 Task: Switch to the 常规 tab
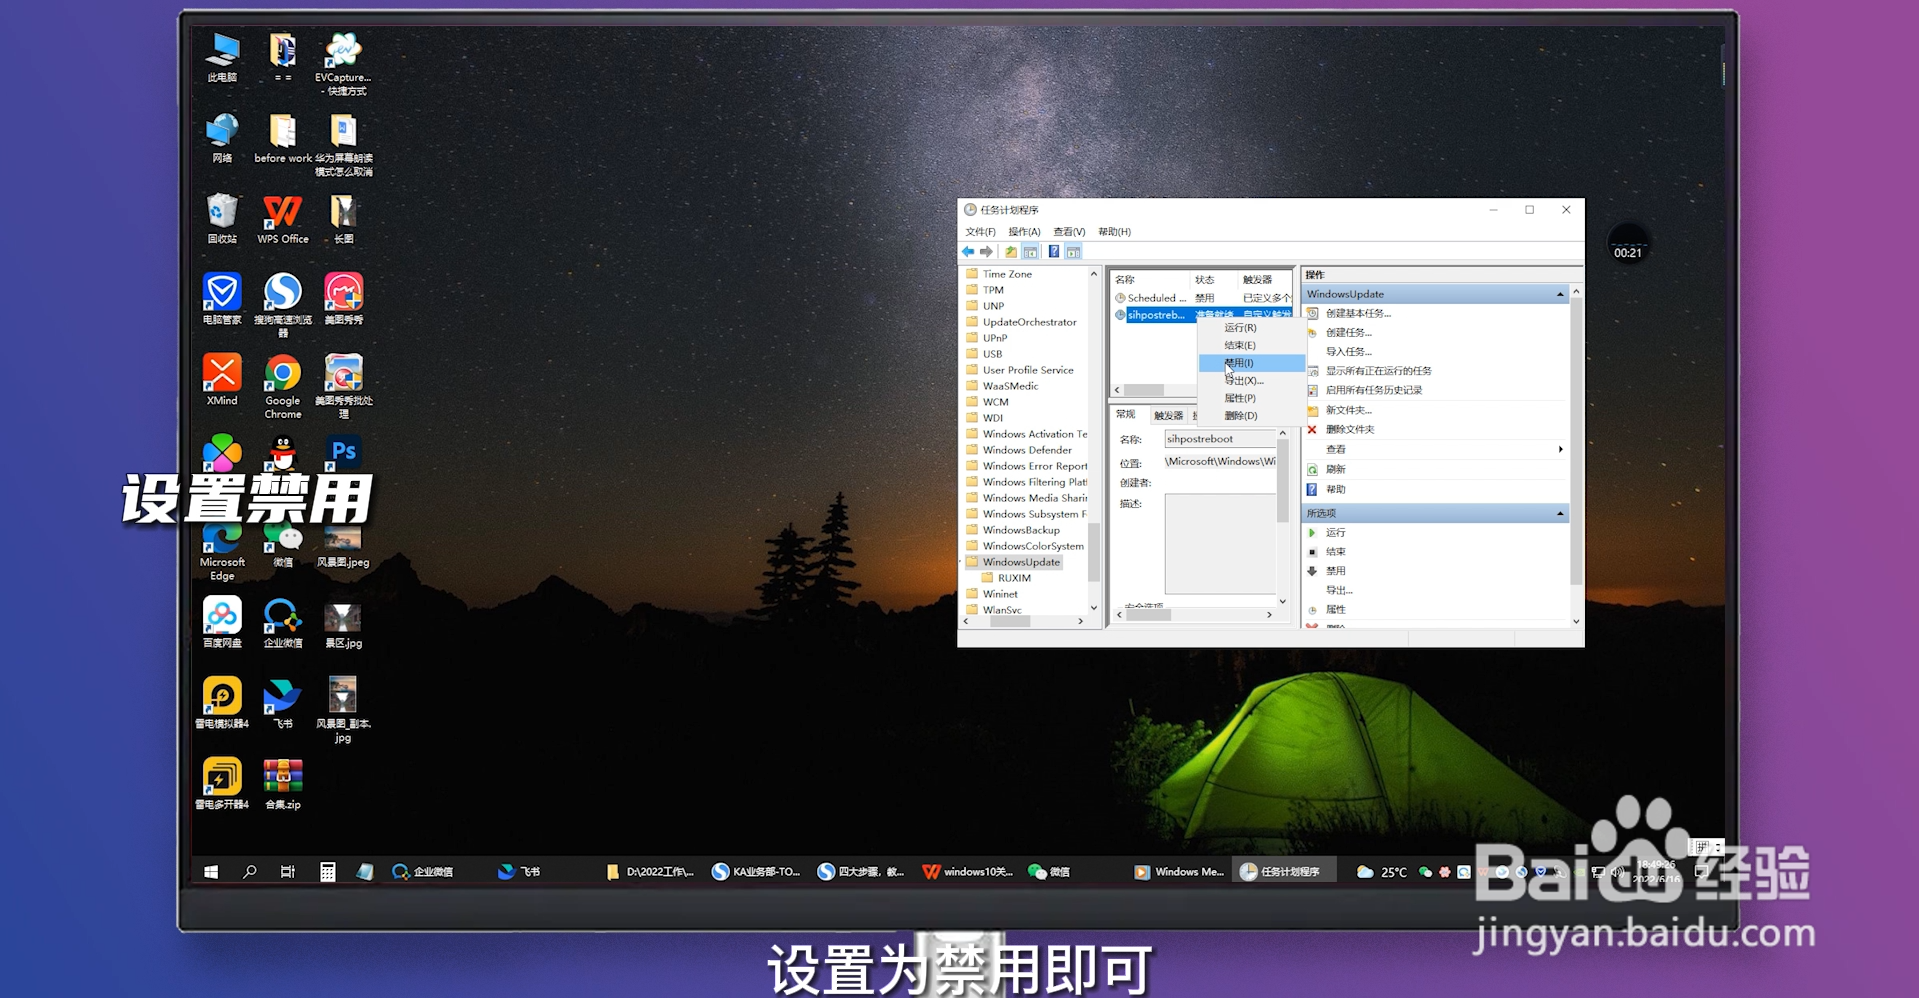(1126, 414)
